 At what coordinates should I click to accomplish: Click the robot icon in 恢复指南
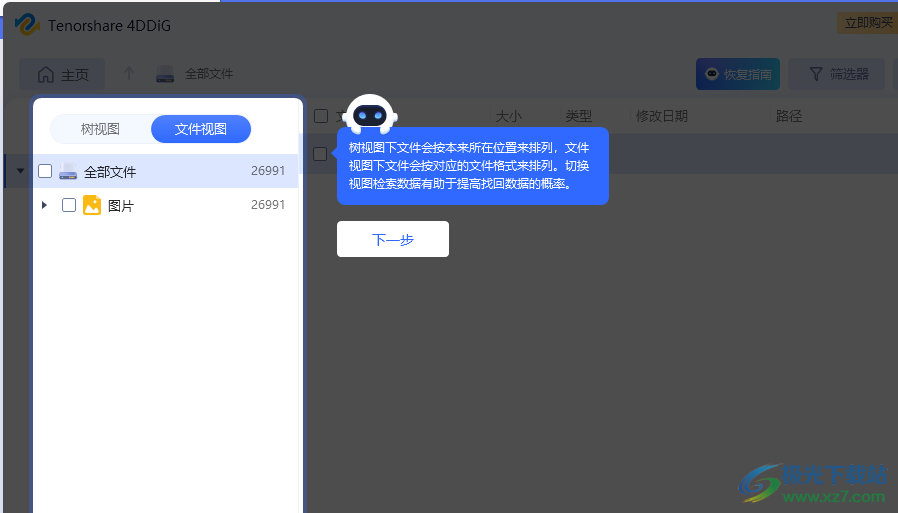pos(711,73)
